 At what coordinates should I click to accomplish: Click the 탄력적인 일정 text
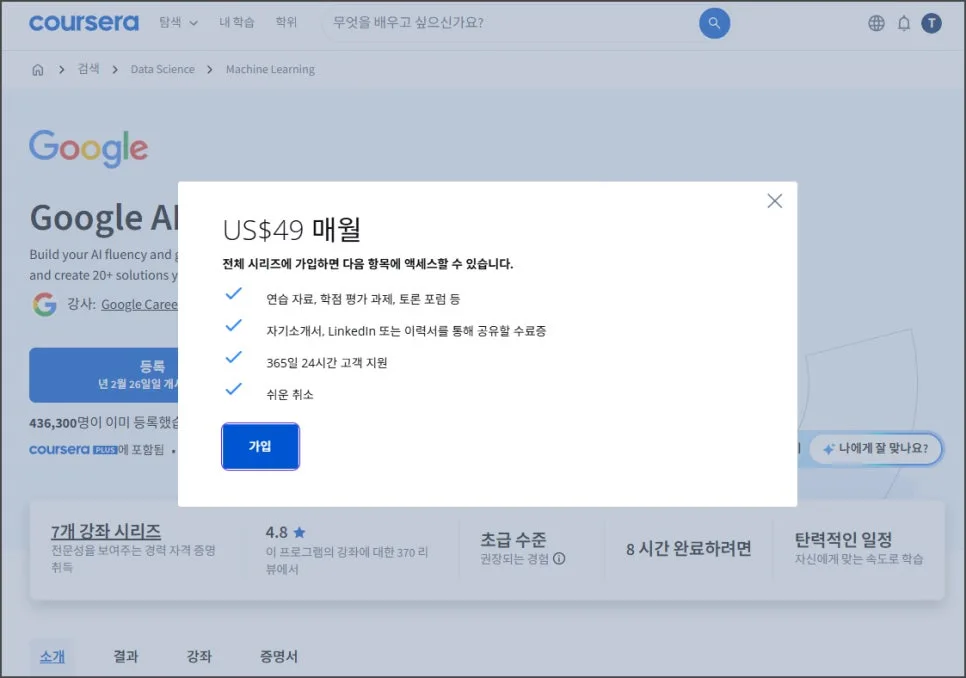pos(843,539)
